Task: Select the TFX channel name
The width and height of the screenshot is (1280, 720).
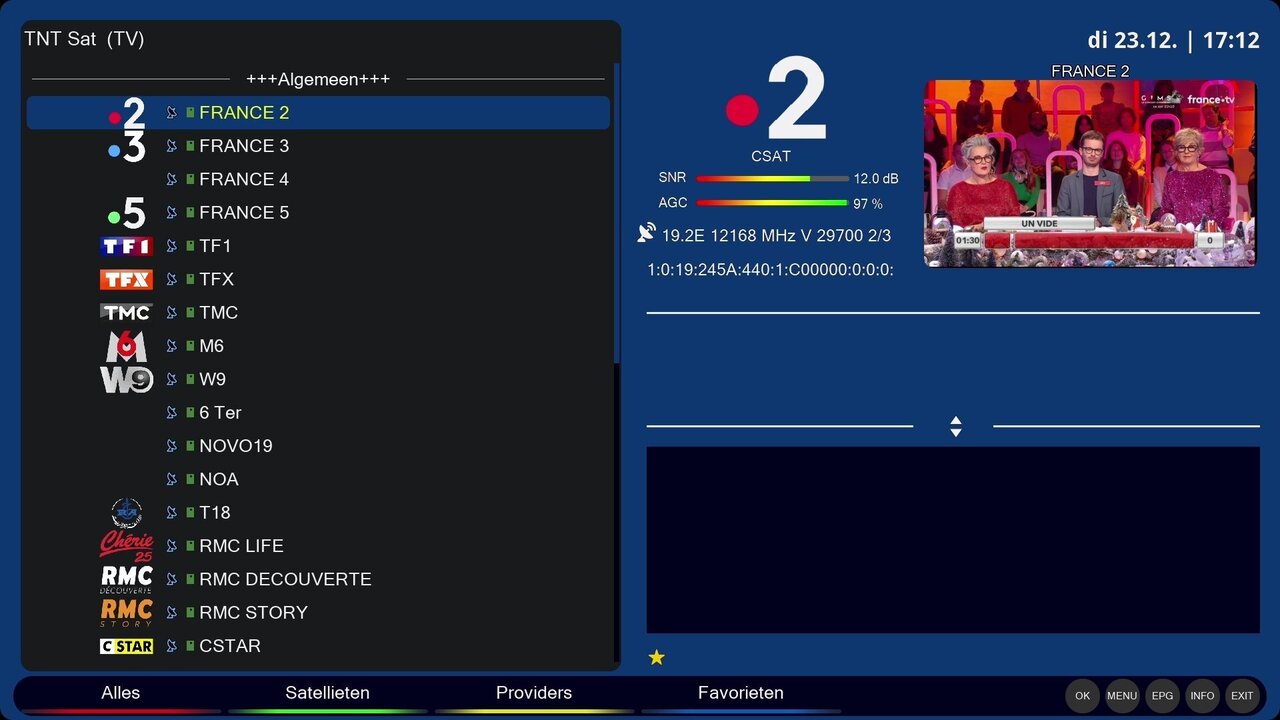Action: (216, 279)
